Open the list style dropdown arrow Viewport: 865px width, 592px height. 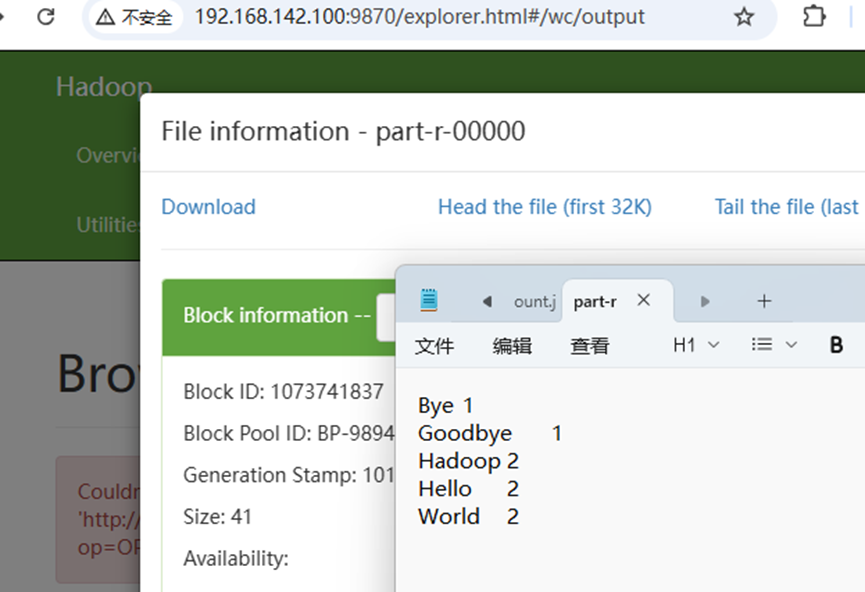pyautogui.click(x=793, y=344)
